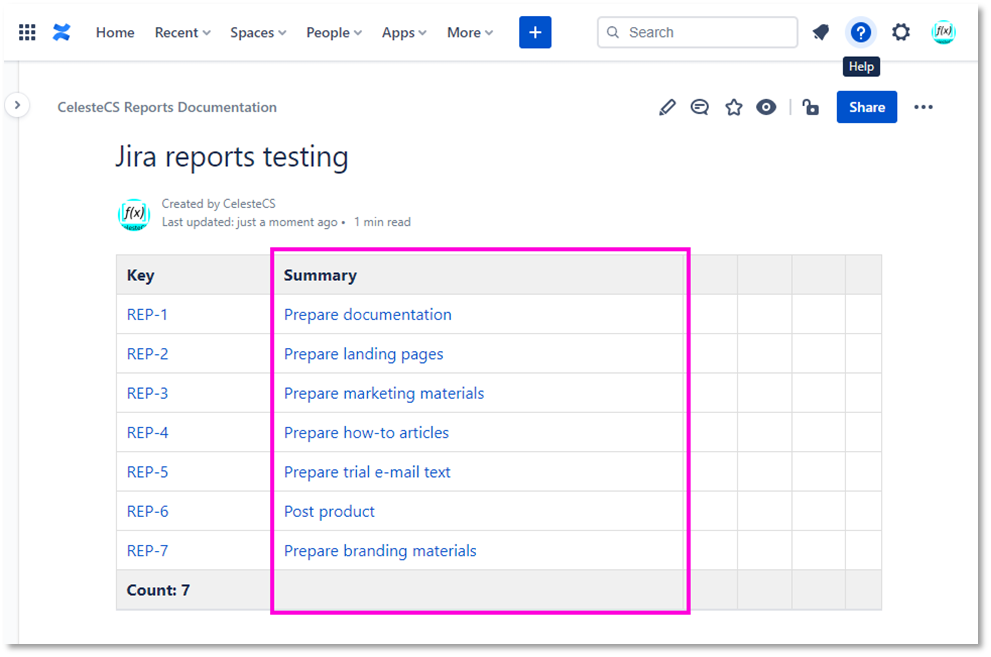
Task: Open Prepare marketing materials link
Action: point(384,393)
